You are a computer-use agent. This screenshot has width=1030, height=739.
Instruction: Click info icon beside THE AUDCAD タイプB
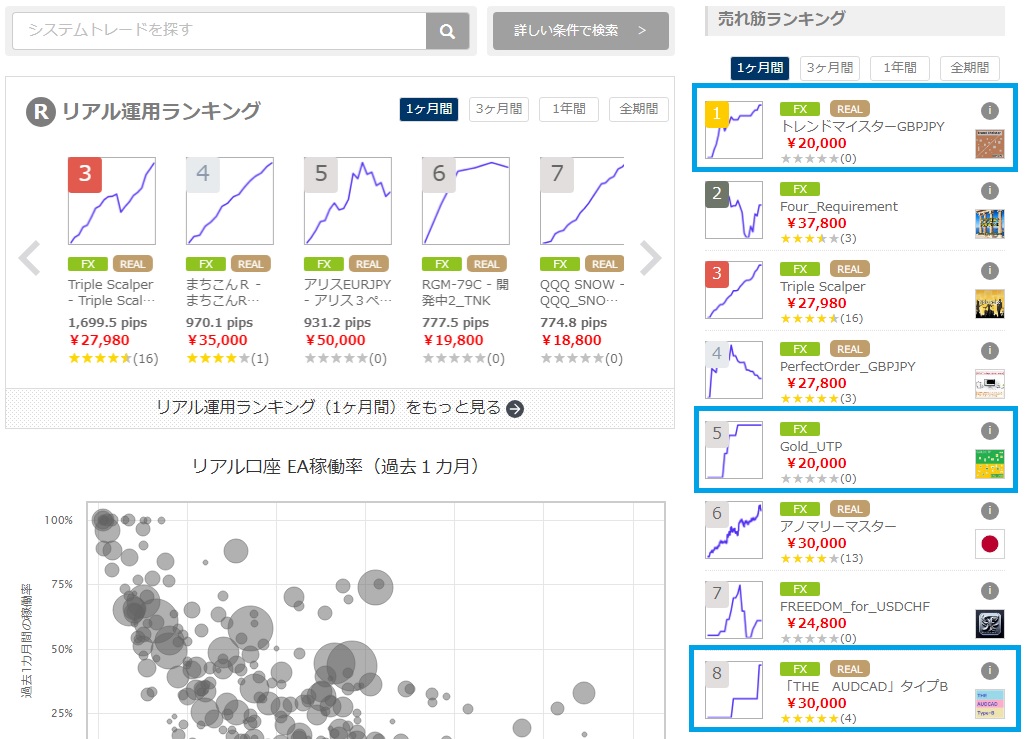tap(989, 671)
